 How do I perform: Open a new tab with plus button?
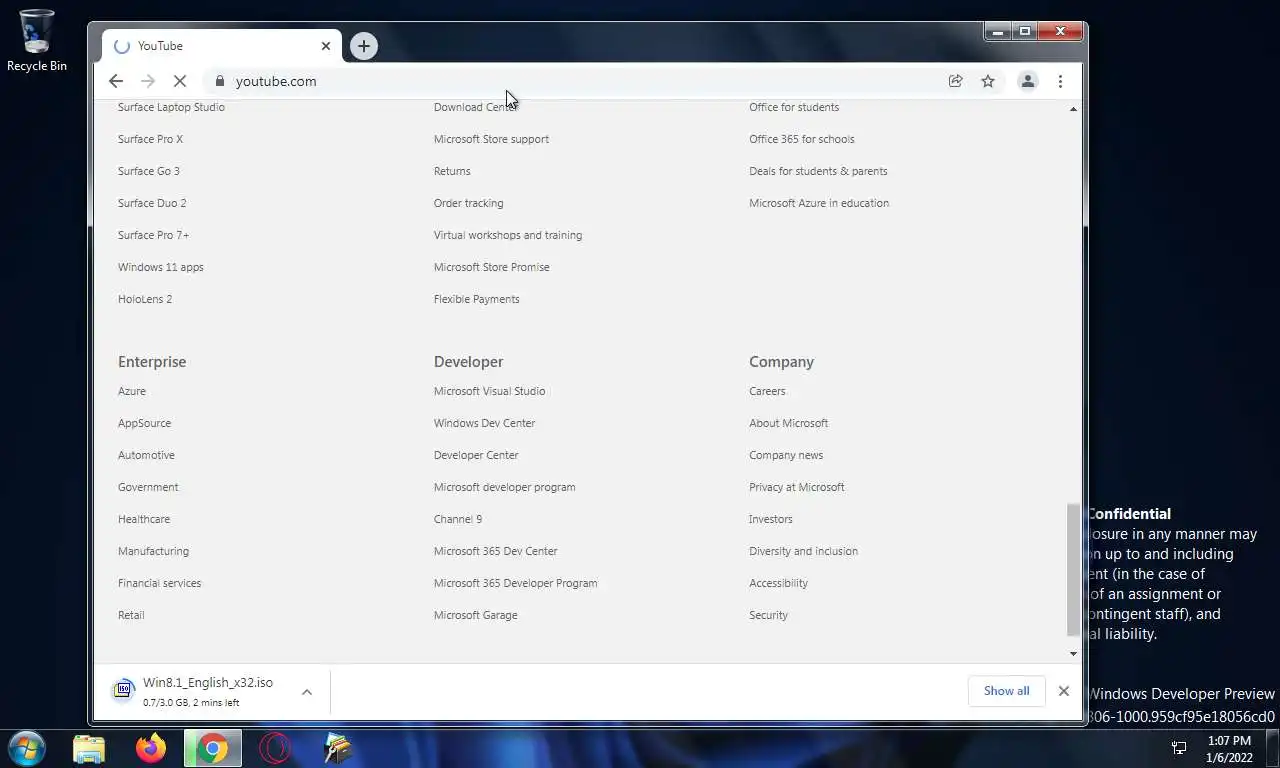[x=364, y=46]
